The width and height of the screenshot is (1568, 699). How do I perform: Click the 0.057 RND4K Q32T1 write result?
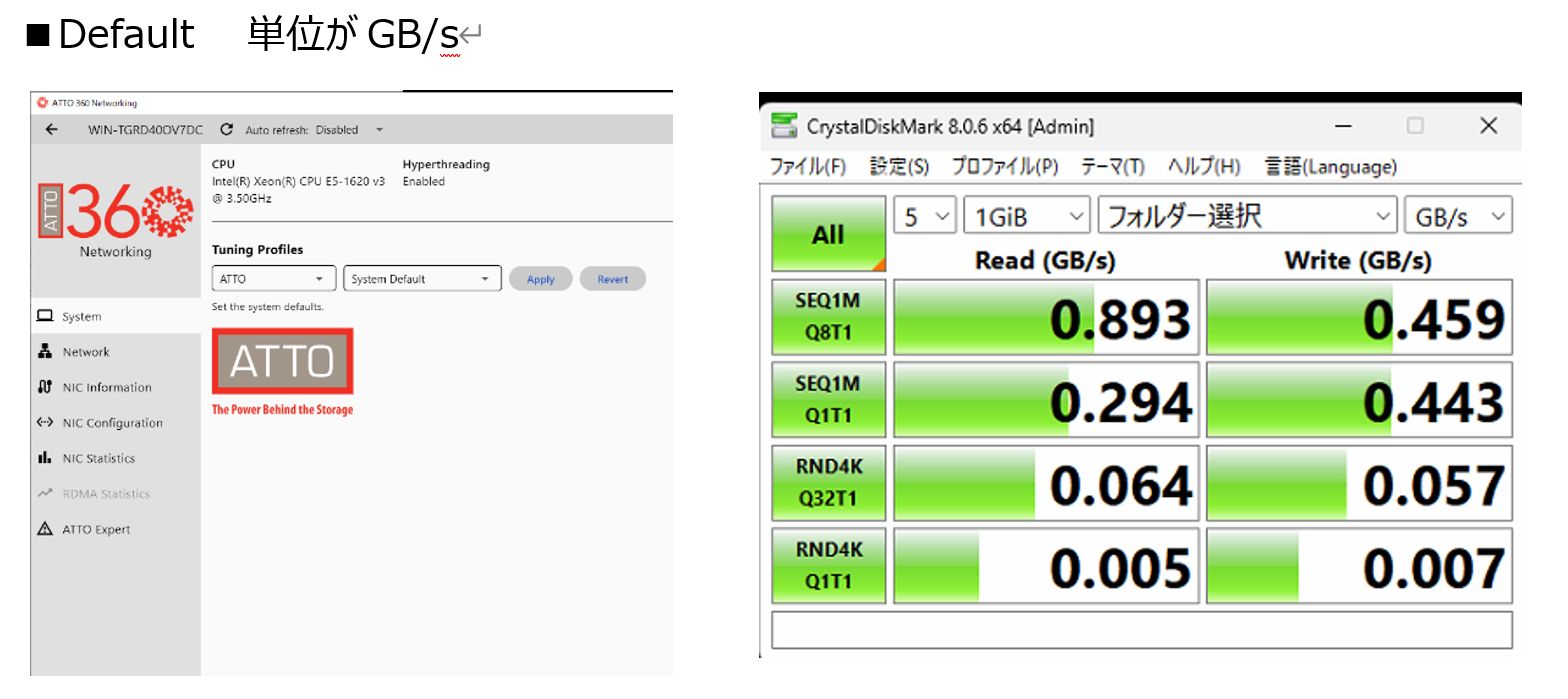[1359, 483]
